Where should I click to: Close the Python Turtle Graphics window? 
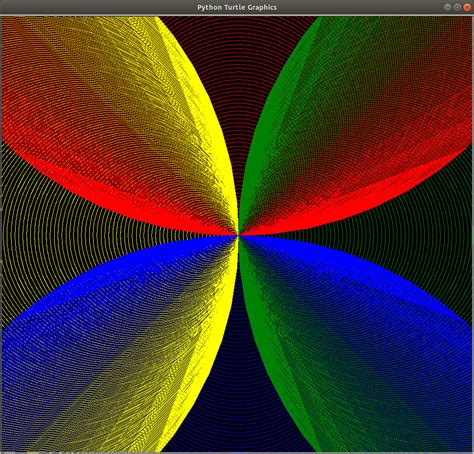(467, 7)
